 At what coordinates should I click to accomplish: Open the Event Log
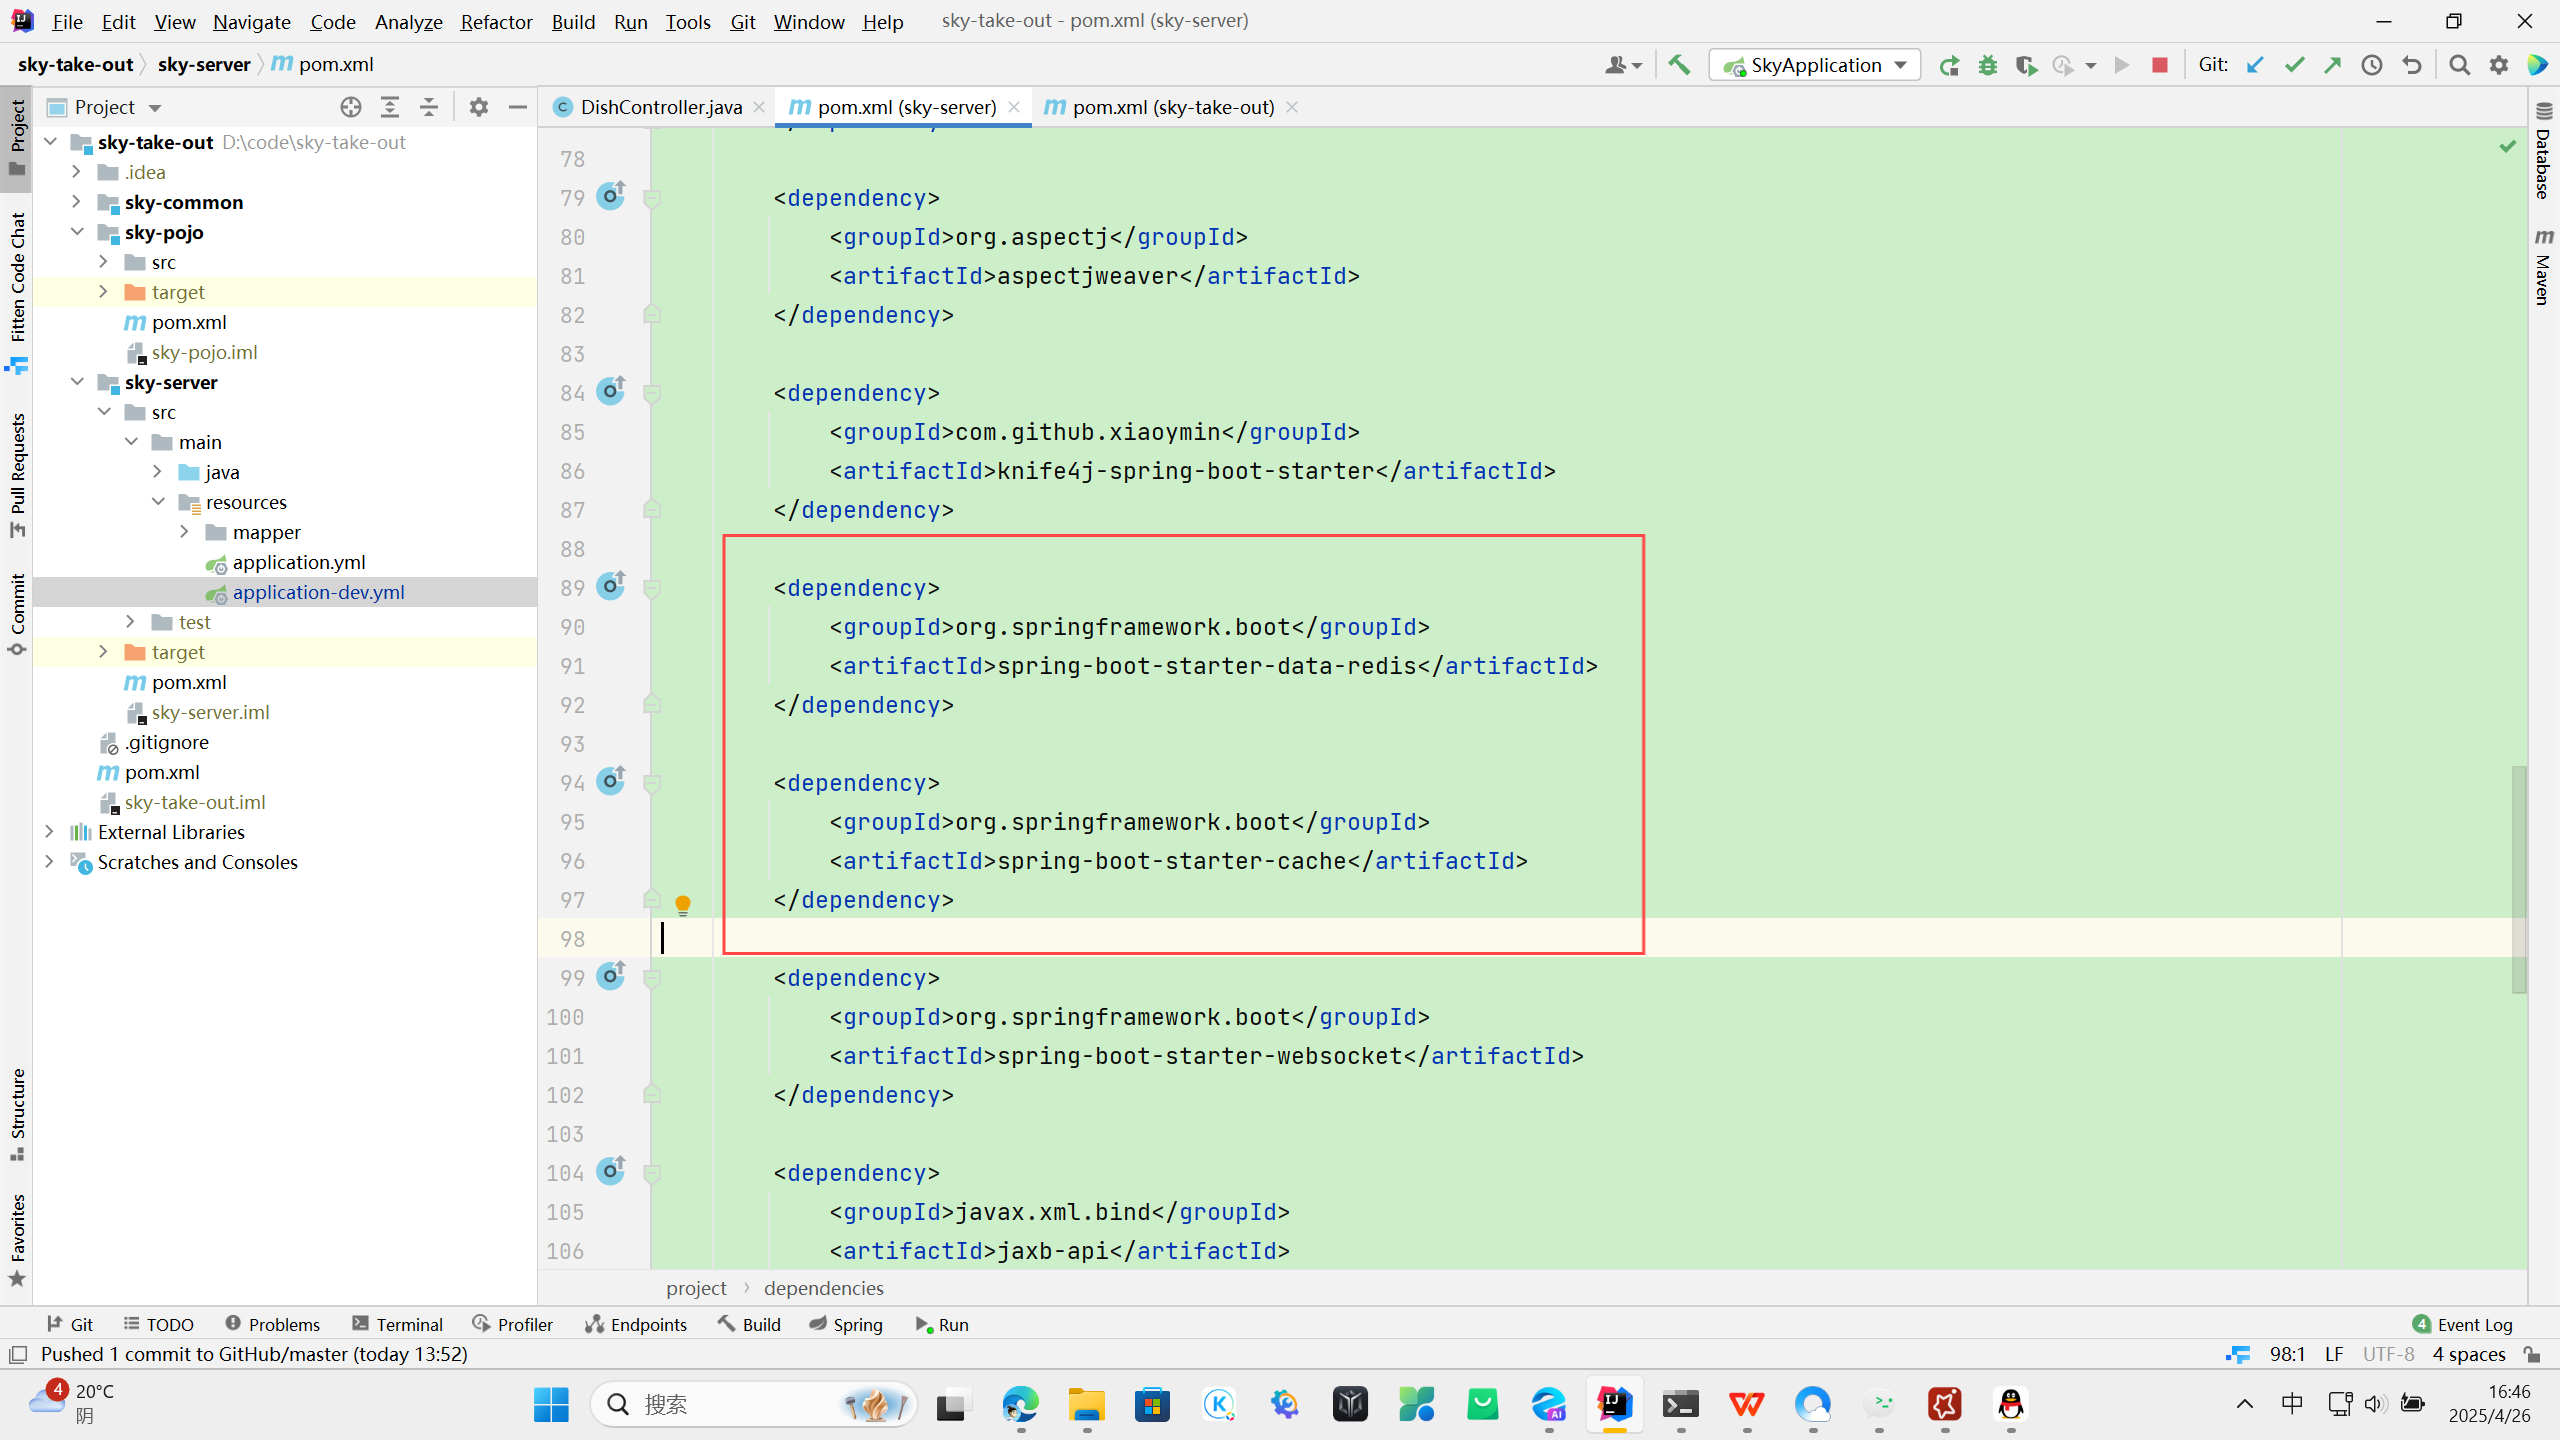click(x=2463, y=1324)
